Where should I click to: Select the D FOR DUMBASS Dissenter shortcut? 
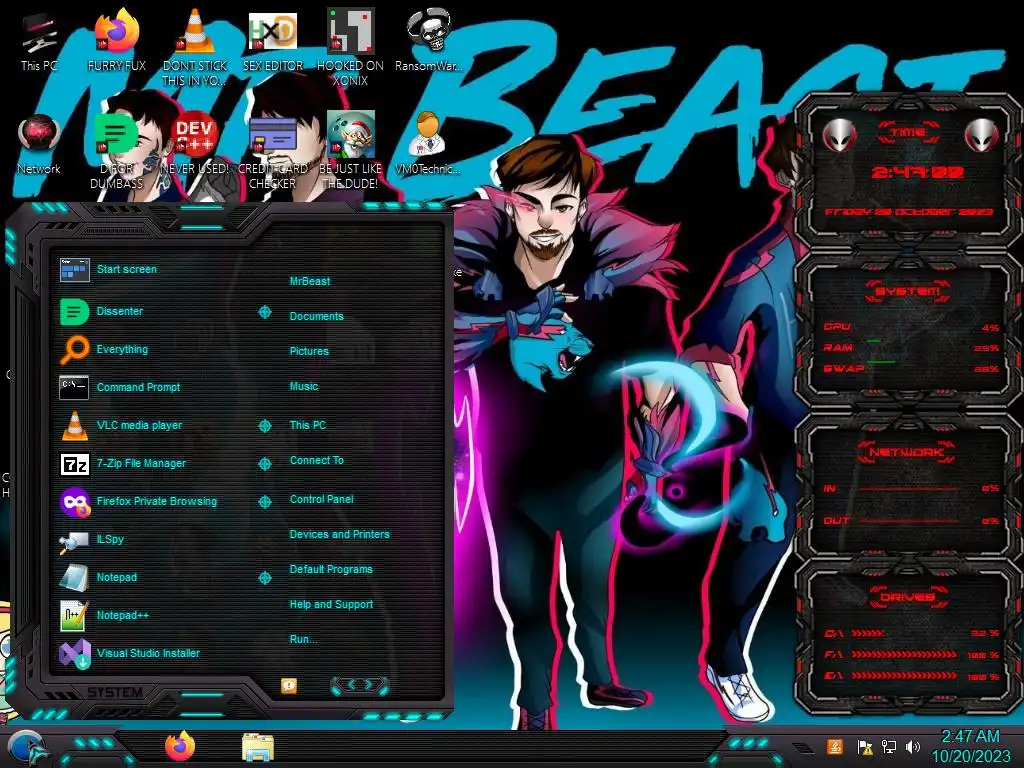pyautogui.click(x=117, y=150)
